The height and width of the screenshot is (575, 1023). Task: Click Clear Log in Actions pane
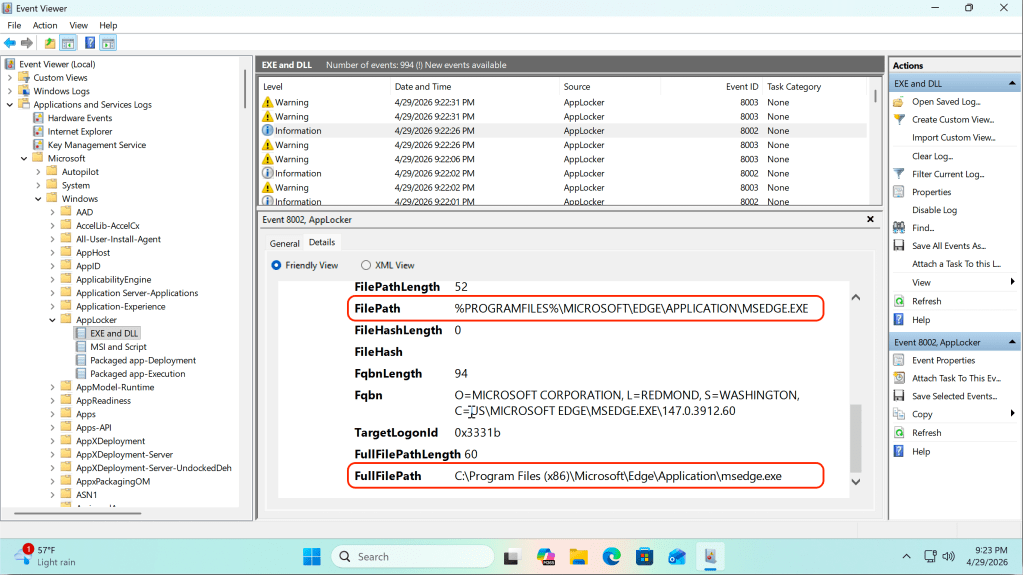click(x=932, y=156)
